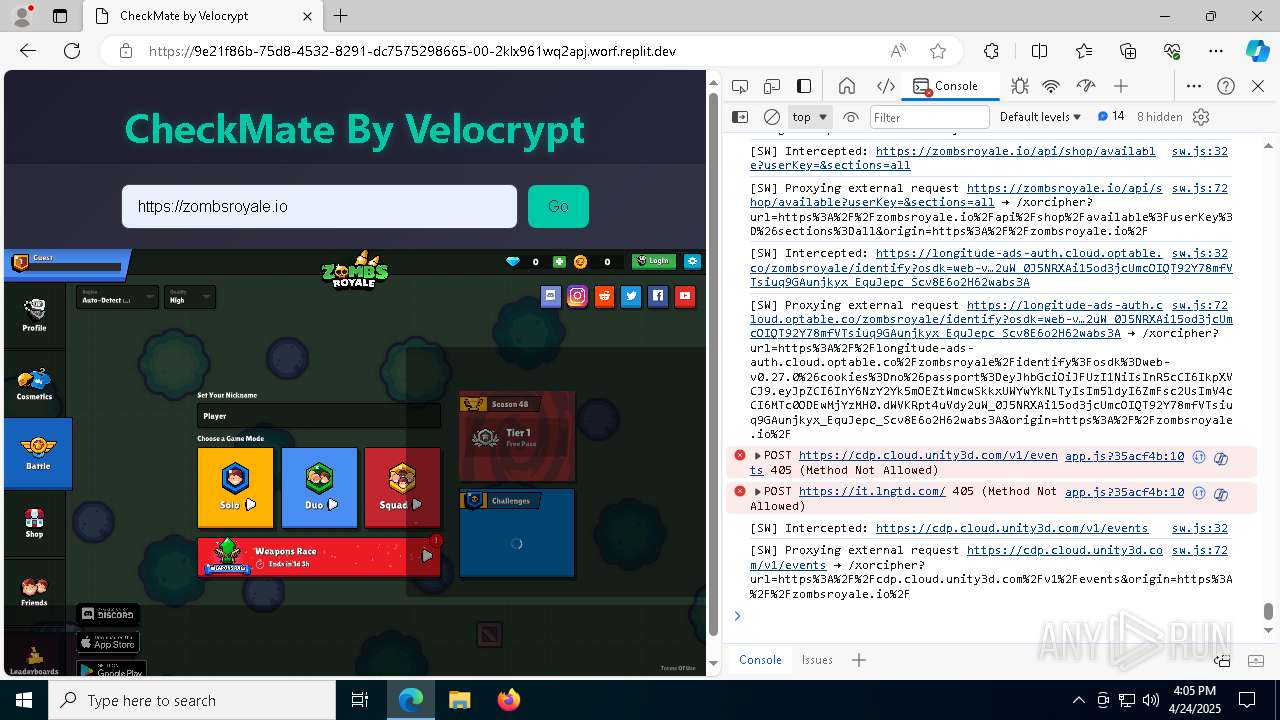Toggle browser split screen
Image resolution: width=1280 pixels, height=720 pixels.
point(1039,51)
